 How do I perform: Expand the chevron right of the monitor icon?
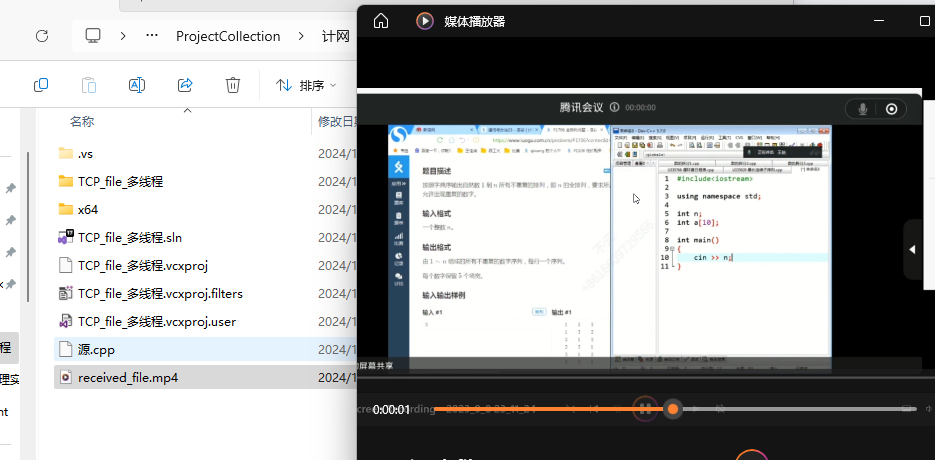[123, 36]
